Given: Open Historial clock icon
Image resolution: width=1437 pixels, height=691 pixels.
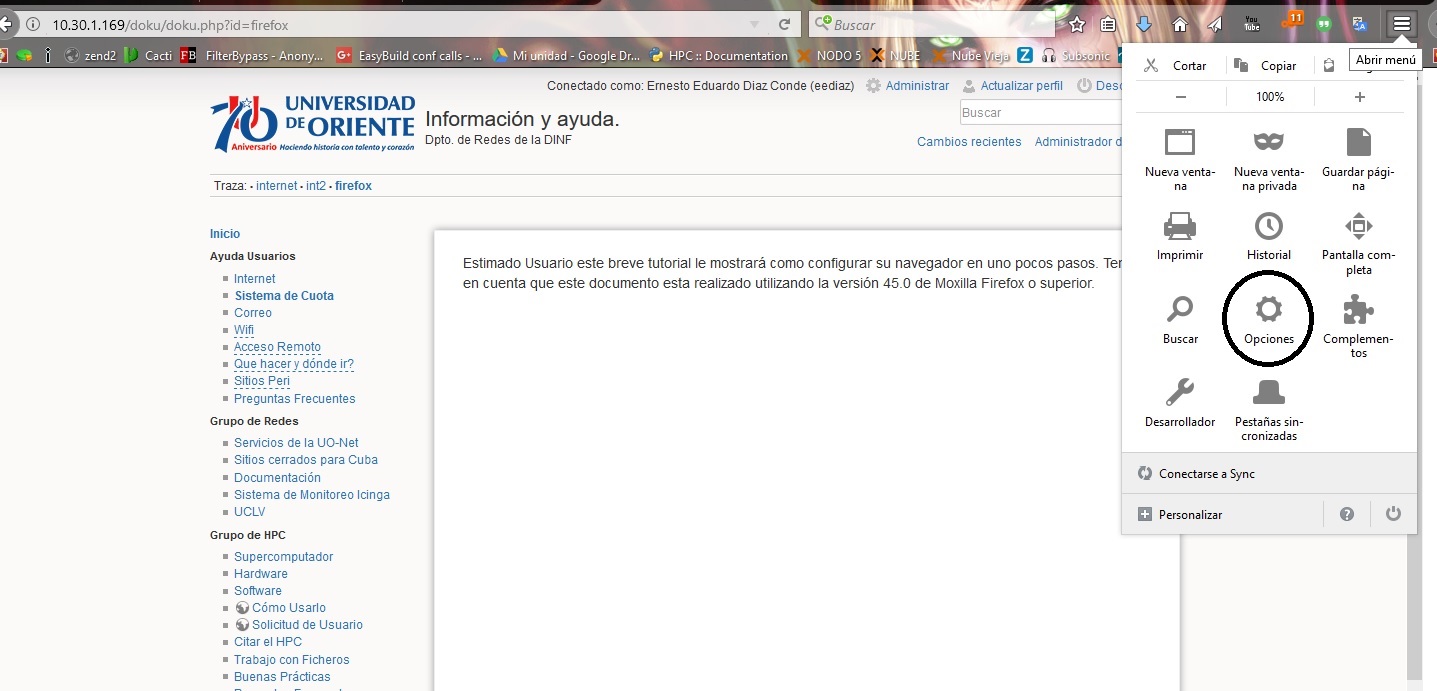Looking at the screenshot, I should pyautogui.click(x=1268, y=227).
